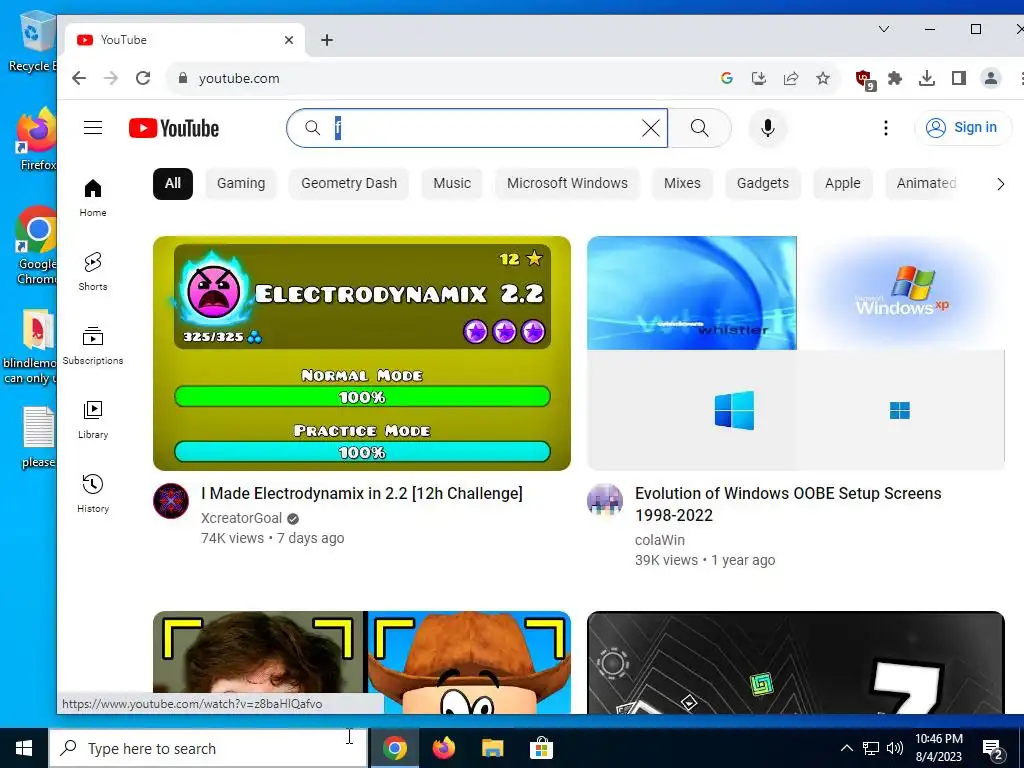Click the Type here to search box
The image size is (1024, 768).
[x=208, y=748]
